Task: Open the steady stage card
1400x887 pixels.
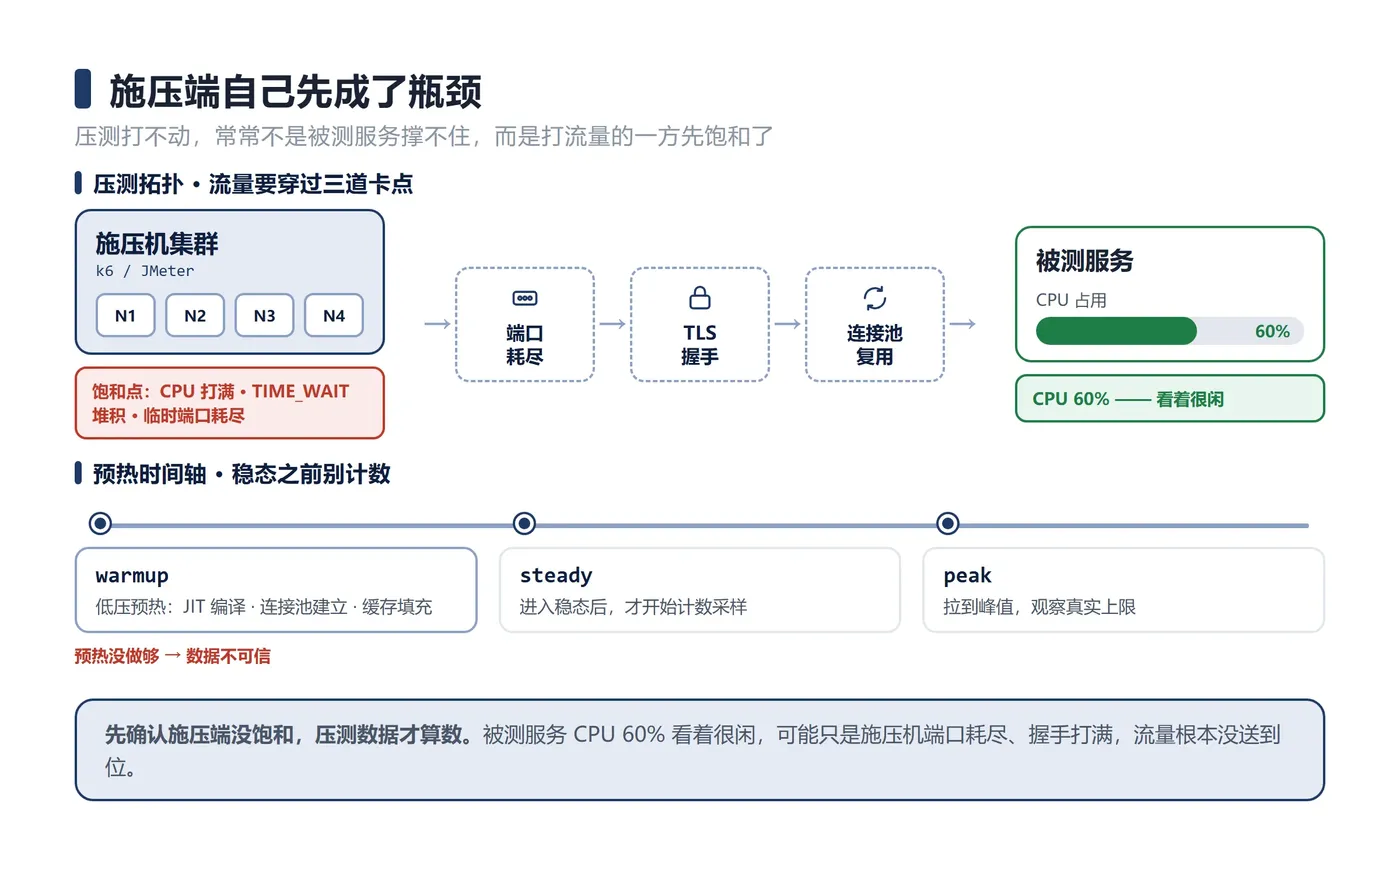Action: pyautogui.click(x=700, y=590)
